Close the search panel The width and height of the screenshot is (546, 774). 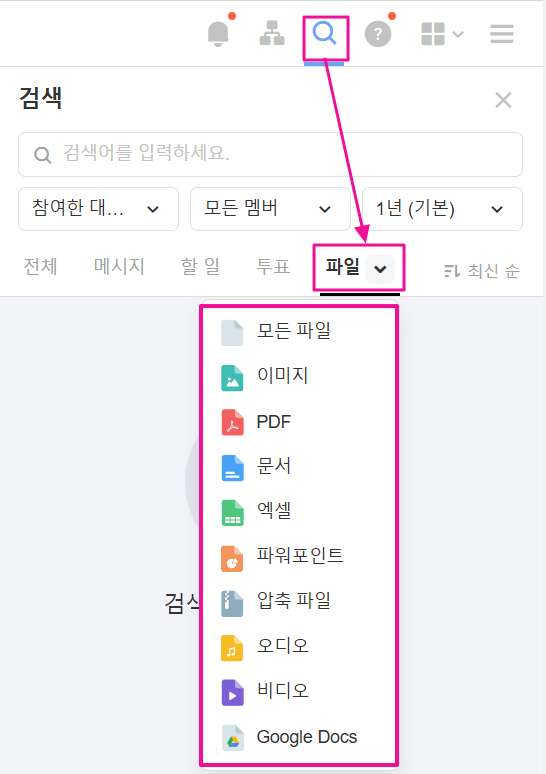tap(503, 100)
